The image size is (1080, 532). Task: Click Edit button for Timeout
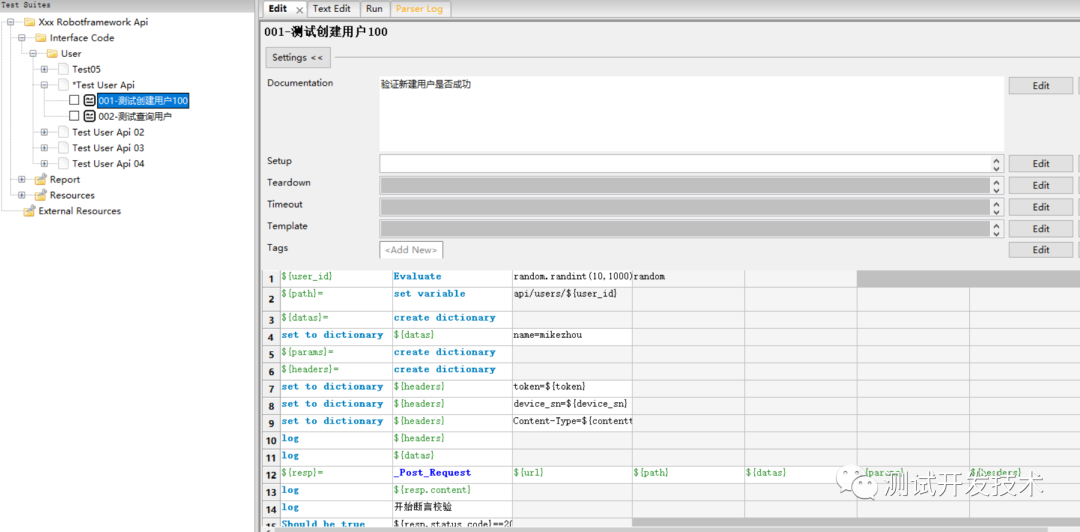click(1041, 207)
